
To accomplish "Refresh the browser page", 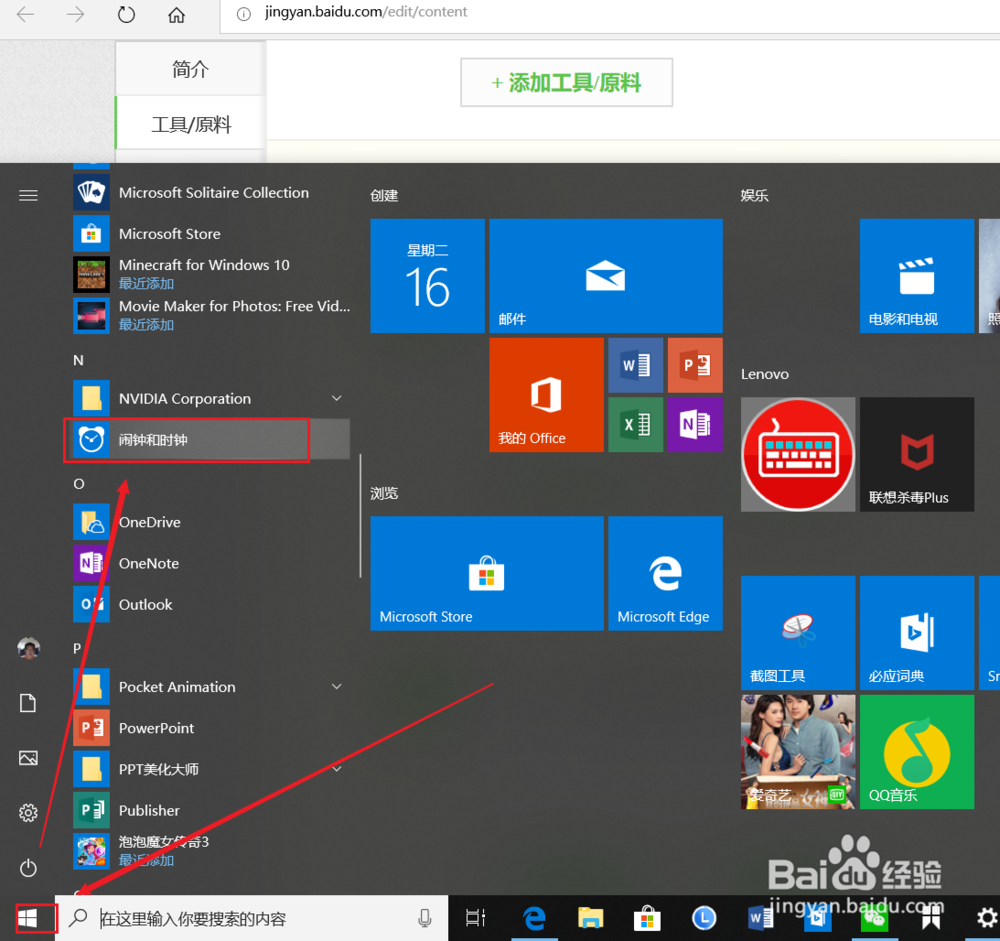I will click(126, 14).
